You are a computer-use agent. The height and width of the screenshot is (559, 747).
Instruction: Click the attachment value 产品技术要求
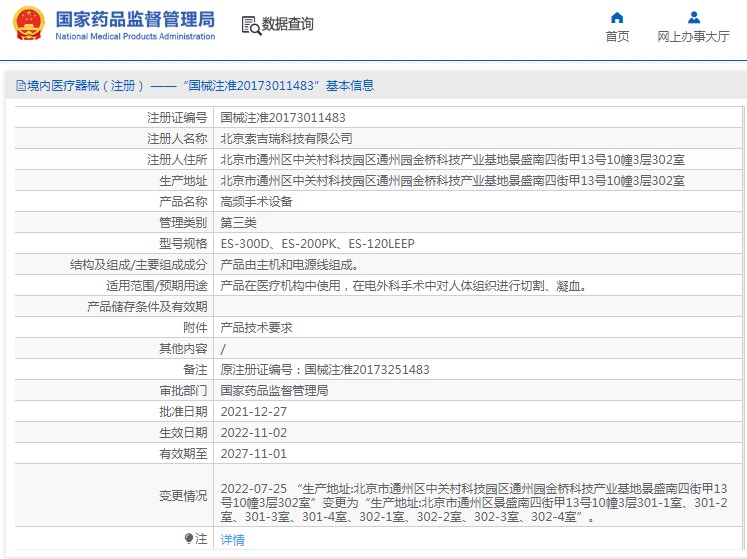tap(256, 327)
